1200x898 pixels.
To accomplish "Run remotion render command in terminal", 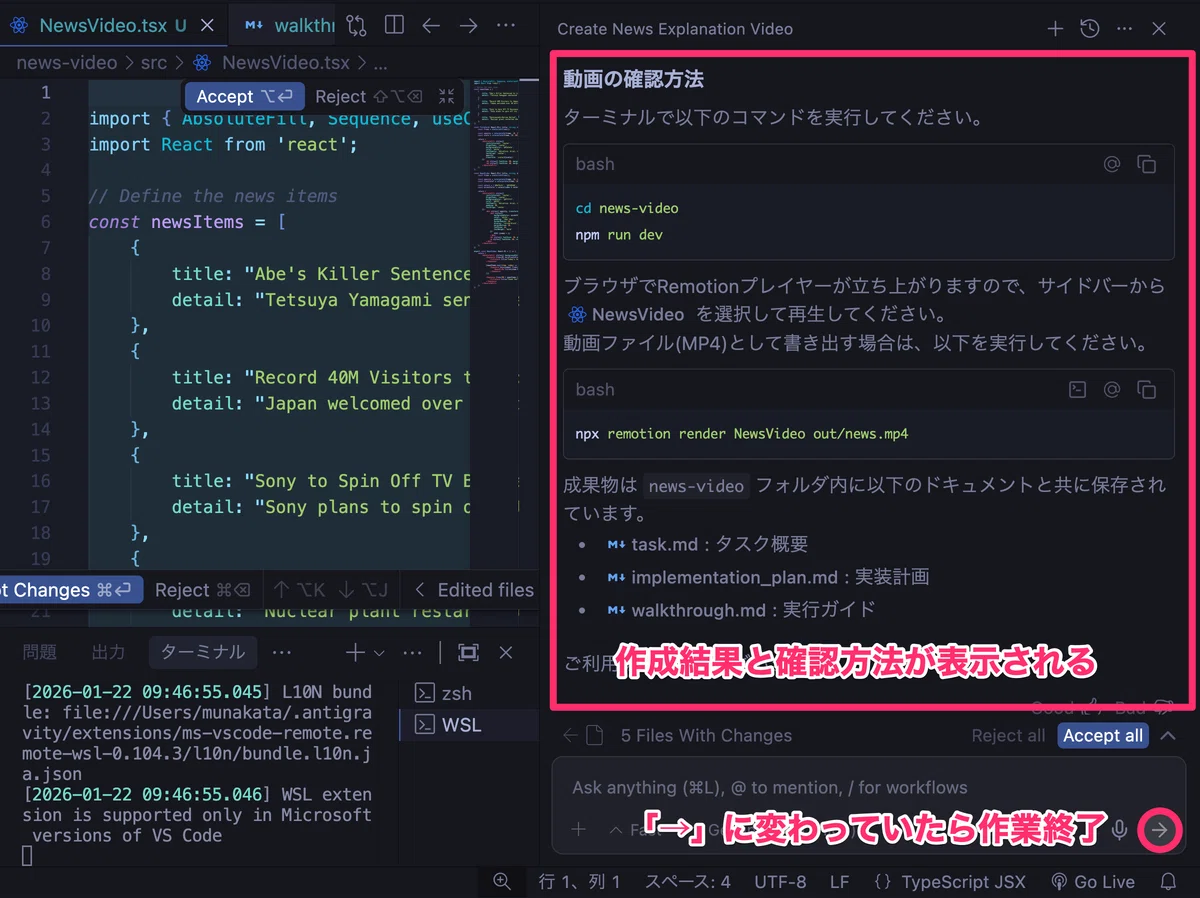I will [x=1077, y=390].
